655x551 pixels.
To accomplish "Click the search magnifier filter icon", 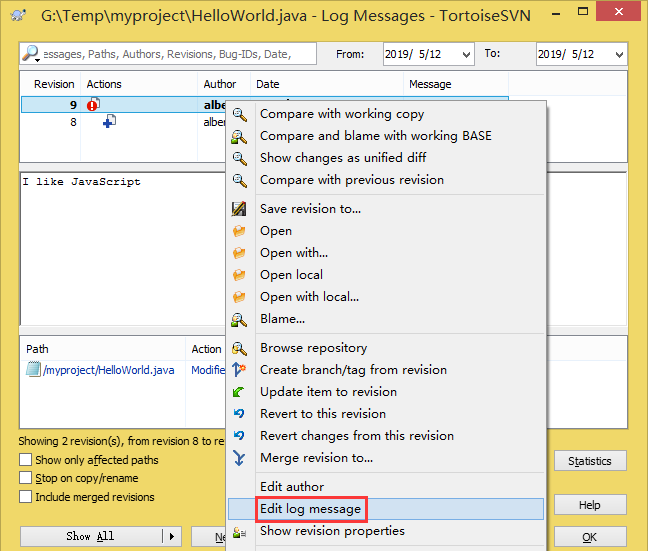I will coord(31,53).
